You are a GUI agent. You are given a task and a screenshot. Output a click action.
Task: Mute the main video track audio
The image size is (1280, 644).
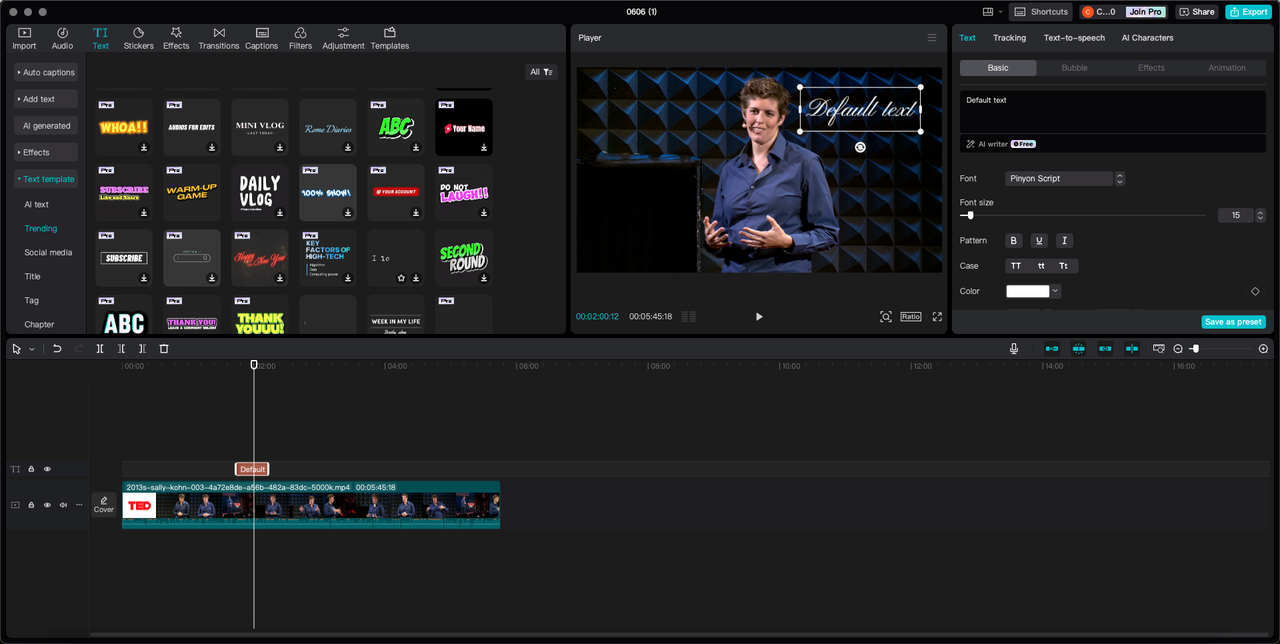point(63,505)
